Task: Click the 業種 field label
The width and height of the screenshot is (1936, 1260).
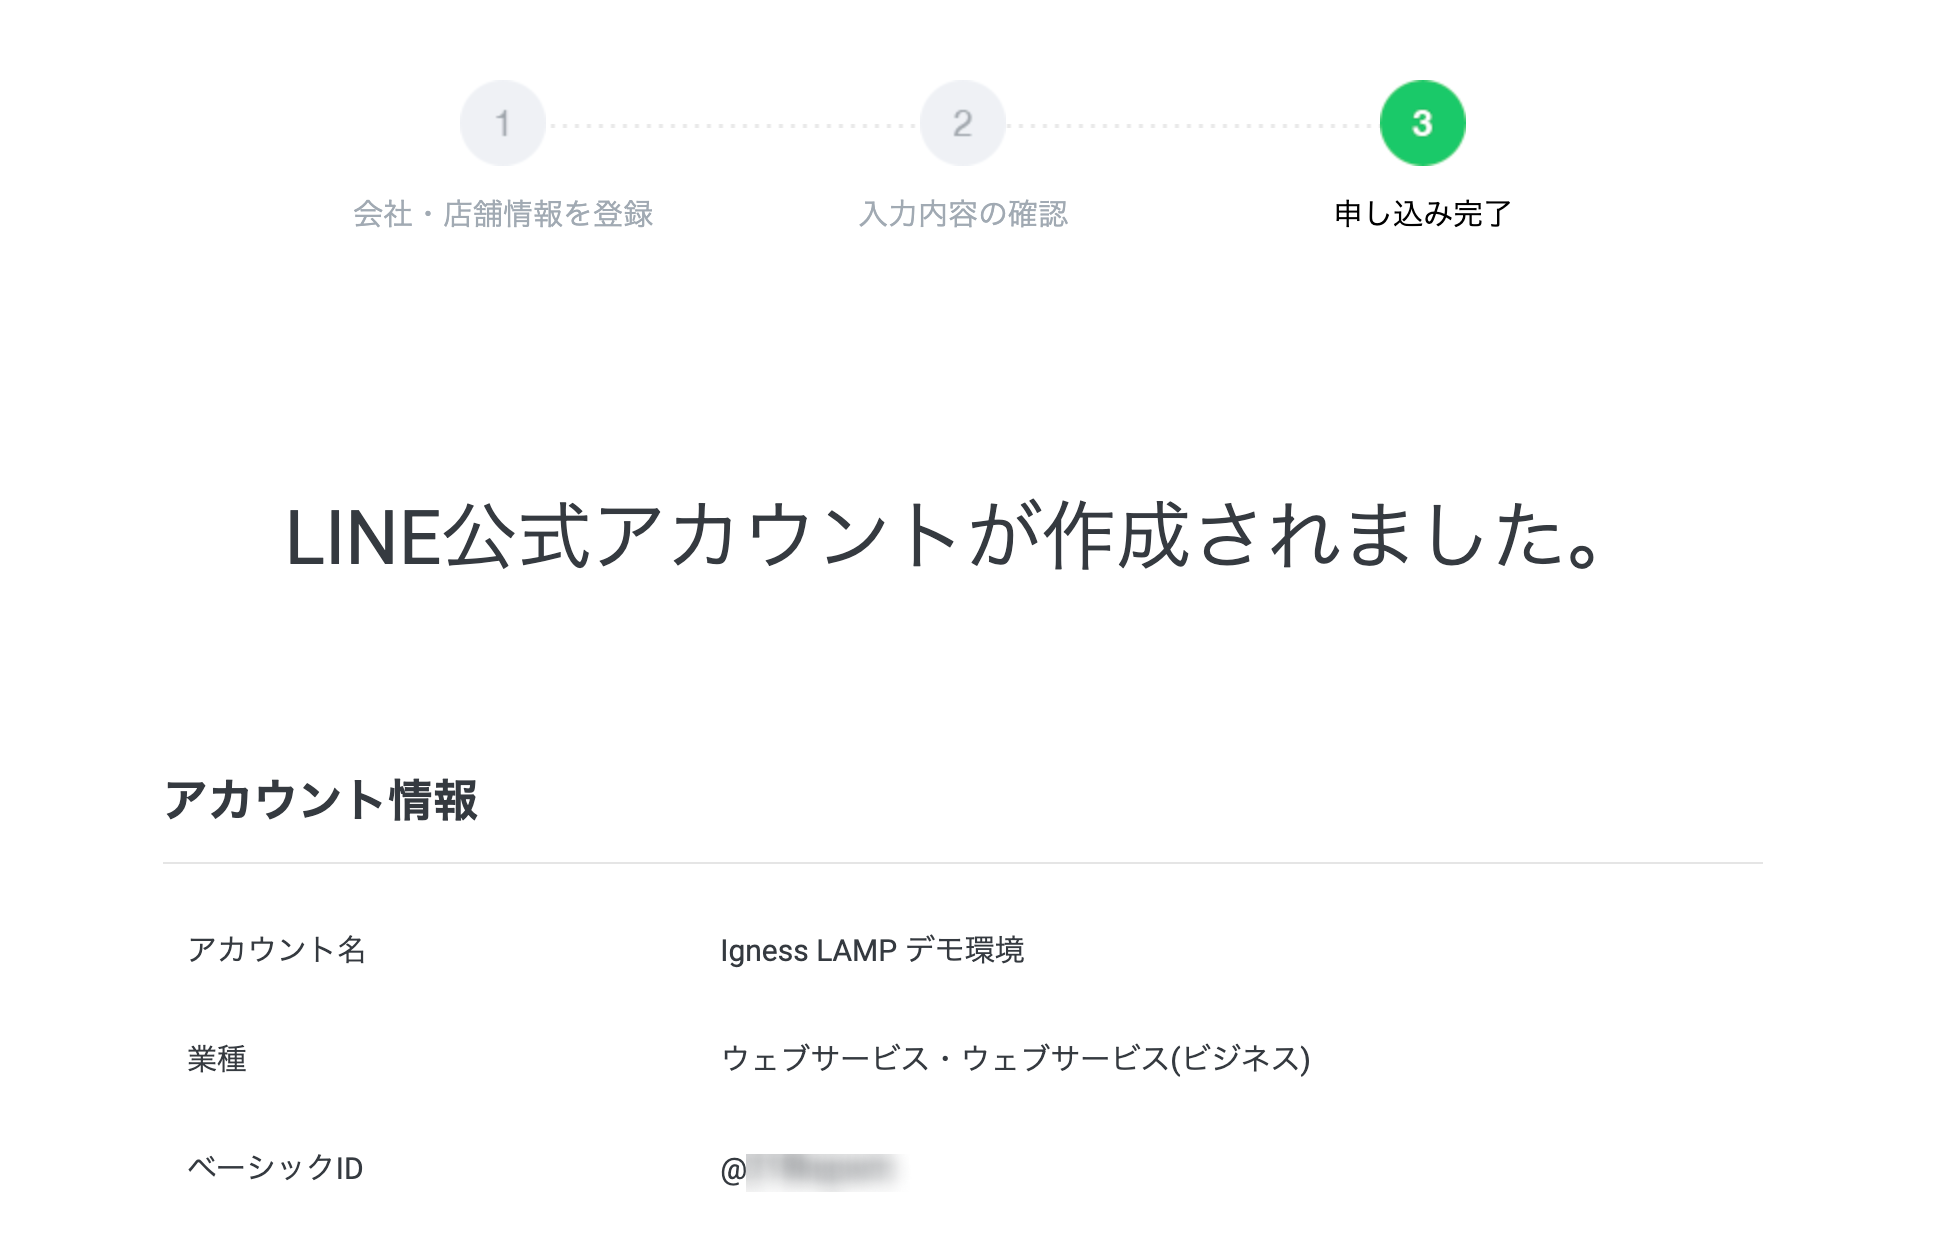Action: (x=217, y=1058)
